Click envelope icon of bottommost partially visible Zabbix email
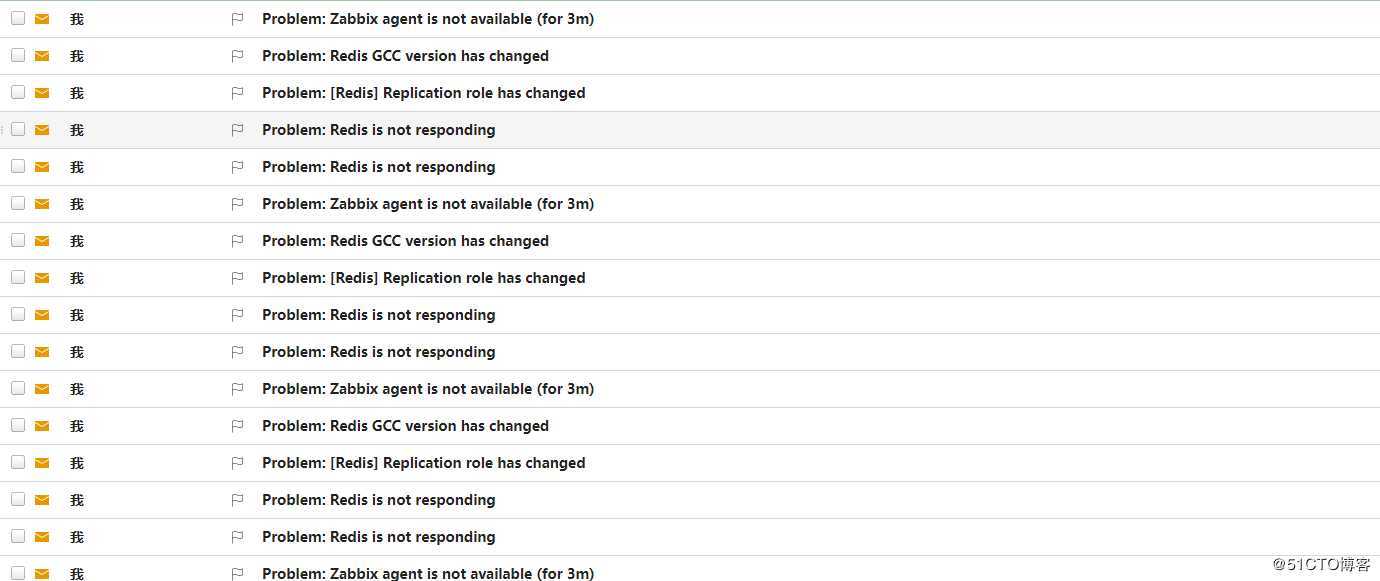Image resolution: width=1380 pixels, height=581 pixels. [x=42, y=573]
